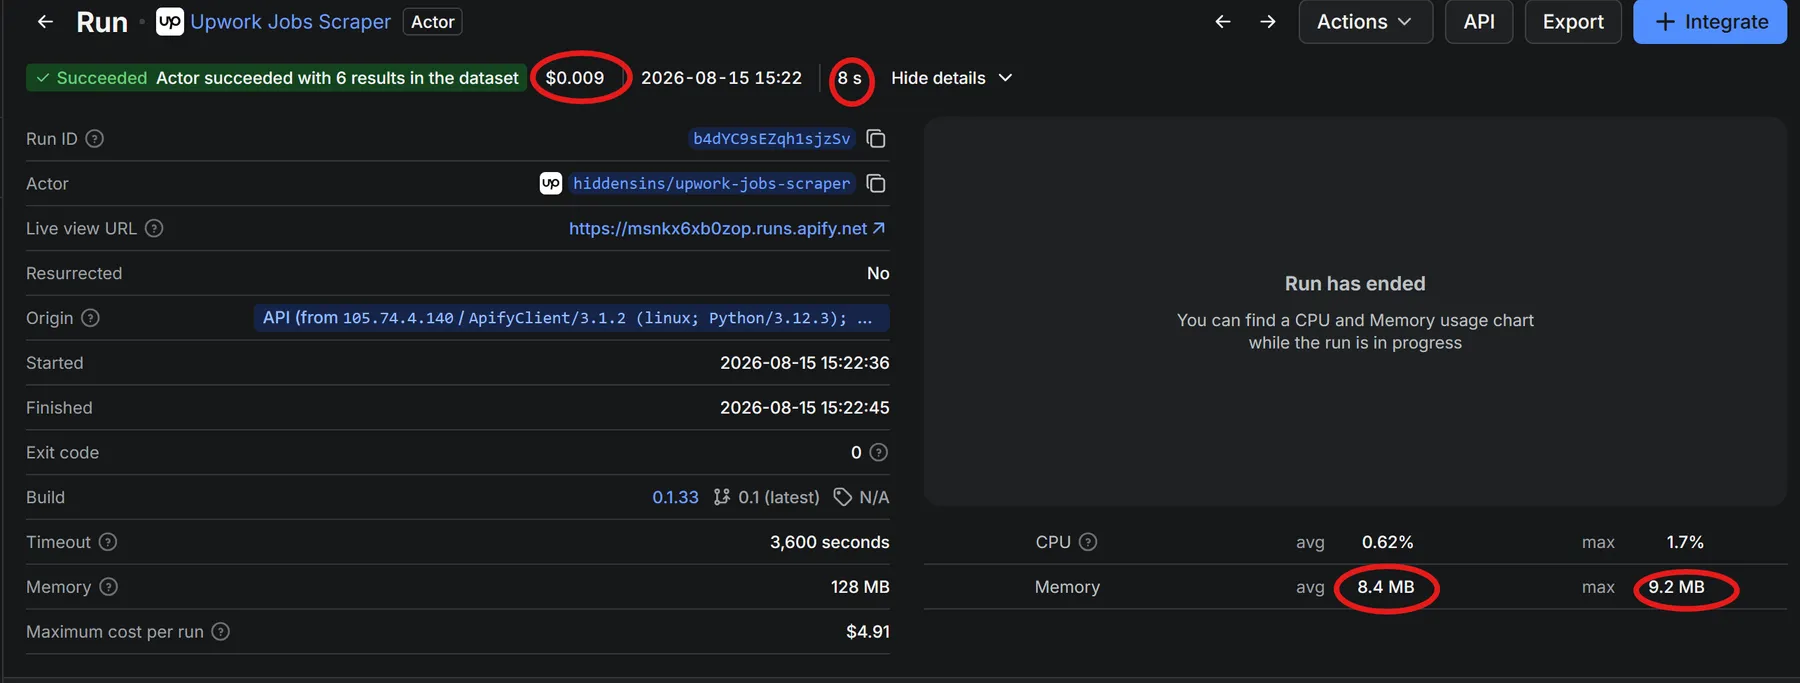Click the Actor tag badge
This screenshot has width=1800, height=683.
pos(433,21)
